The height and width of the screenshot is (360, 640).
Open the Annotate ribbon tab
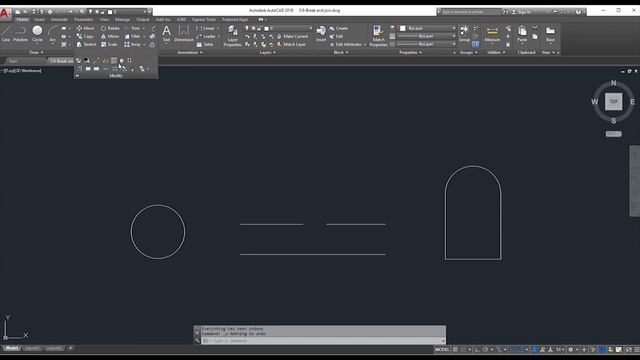pos(59,19)
